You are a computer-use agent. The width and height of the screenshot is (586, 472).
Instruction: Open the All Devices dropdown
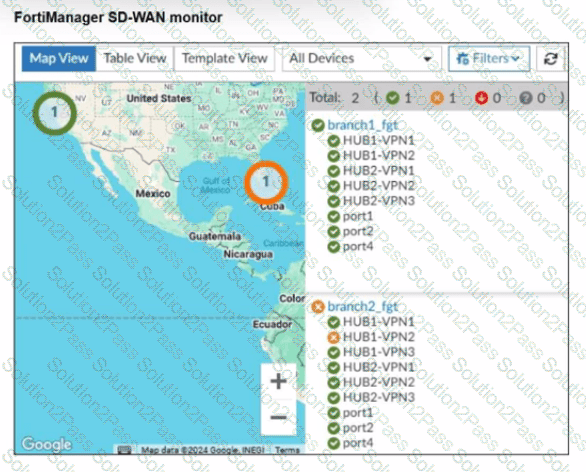[x=360, y=59]
